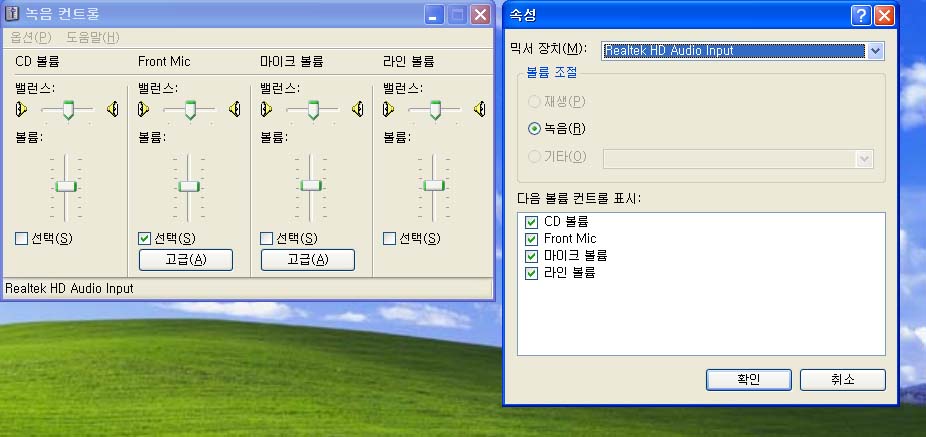Enable 선택 checkbox for 마이크 볼륨
This screenshot has width=926, height=437.
(x=266, y=239)
